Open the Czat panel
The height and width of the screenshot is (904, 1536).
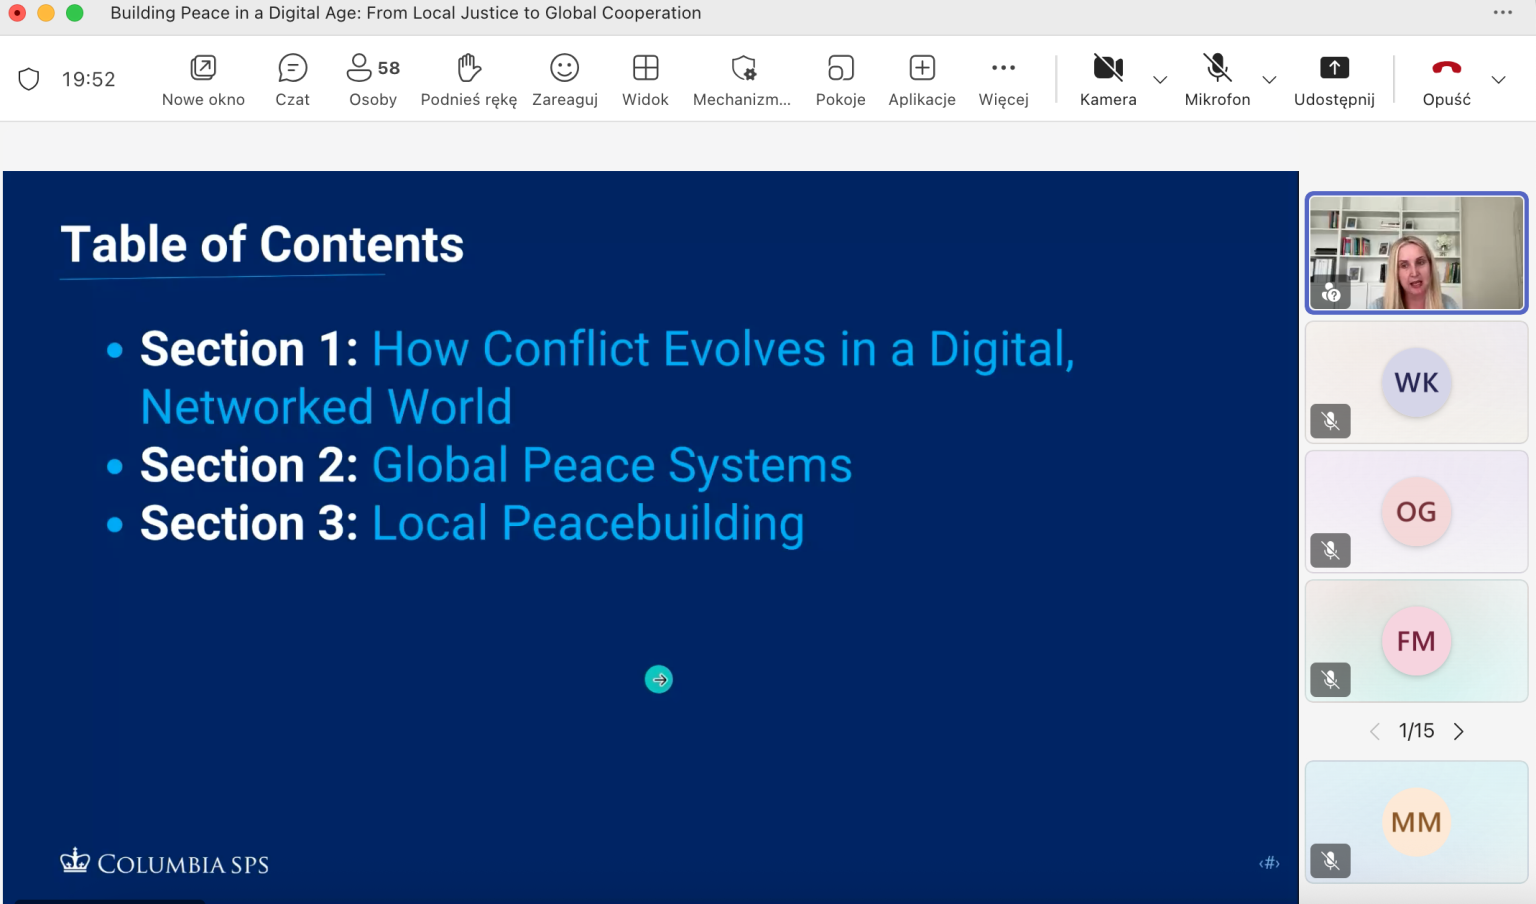292,79
